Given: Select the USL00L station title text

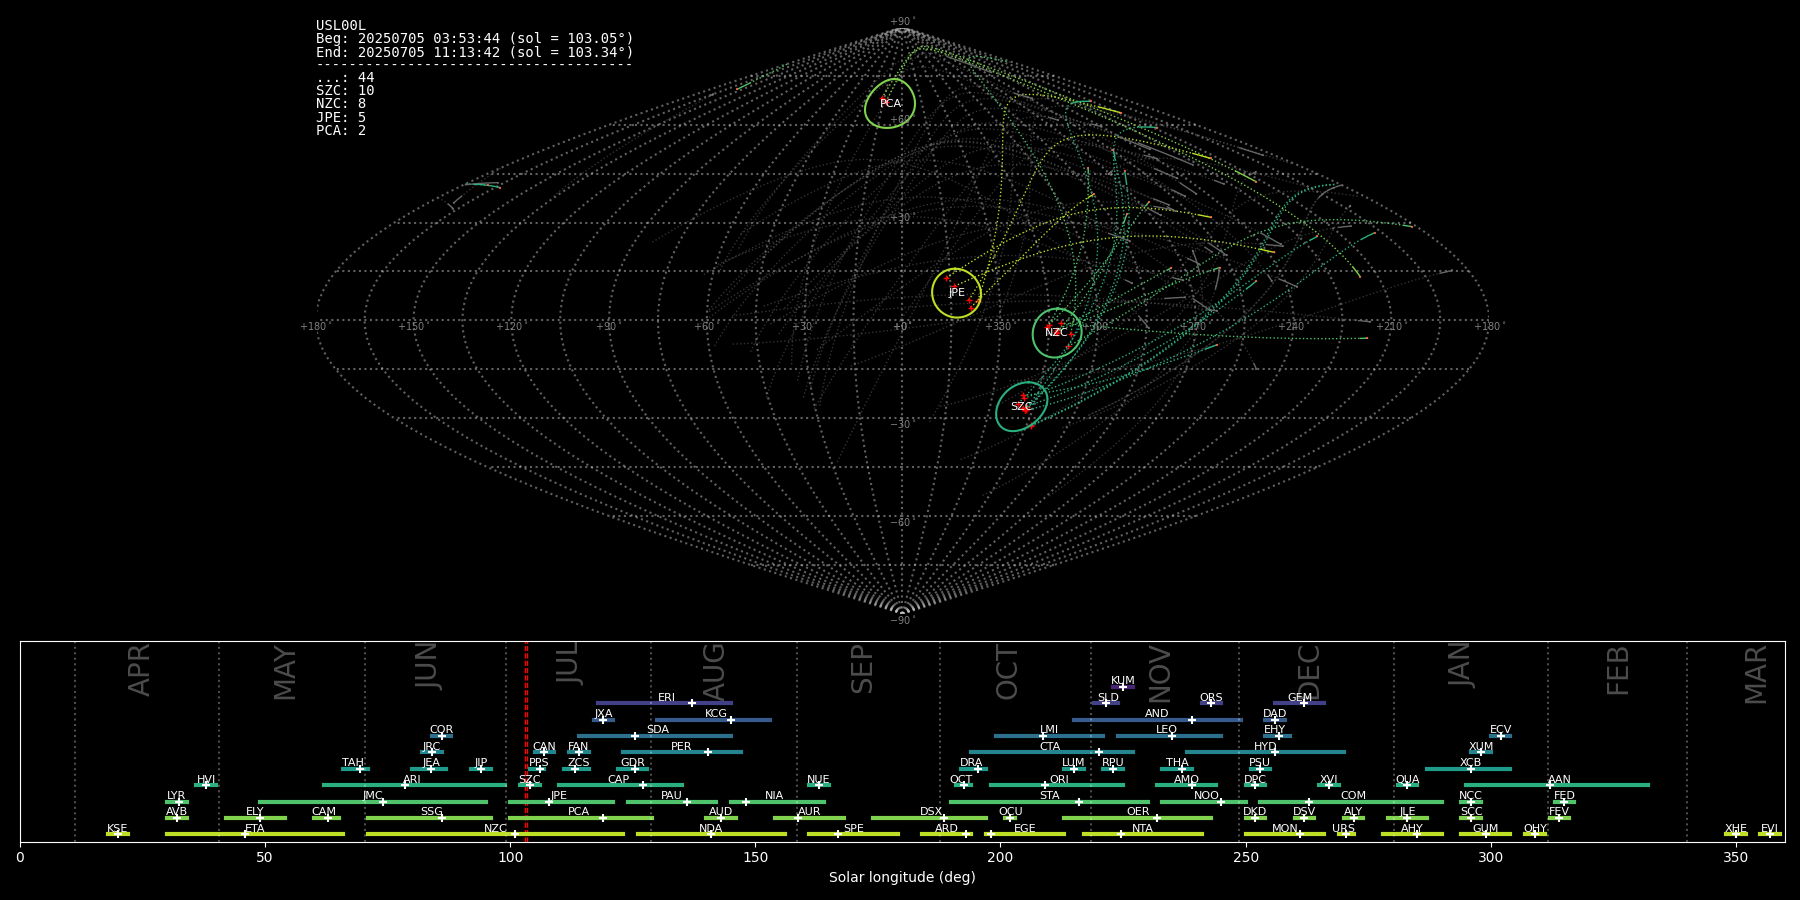Looking at the screenshot, I should (x=341, y=26).
